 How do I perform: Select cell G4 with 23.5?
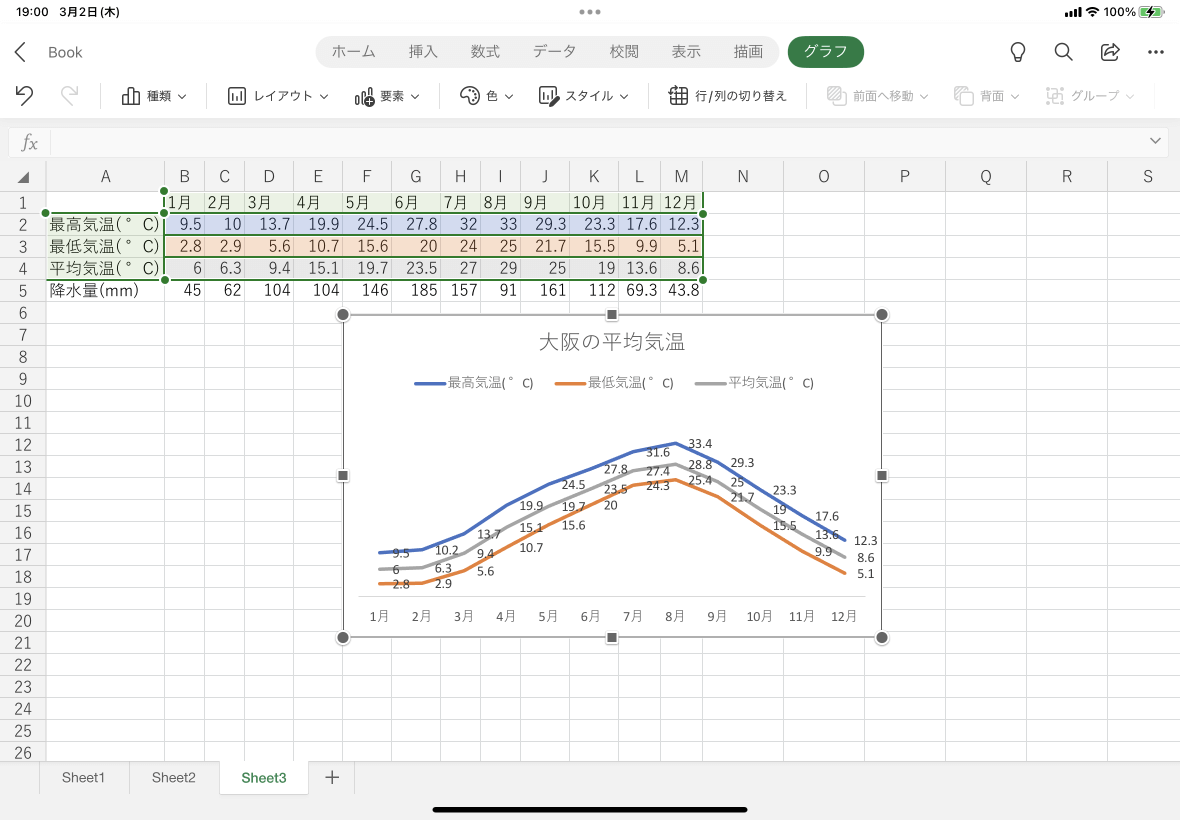(x=416, y=268)
